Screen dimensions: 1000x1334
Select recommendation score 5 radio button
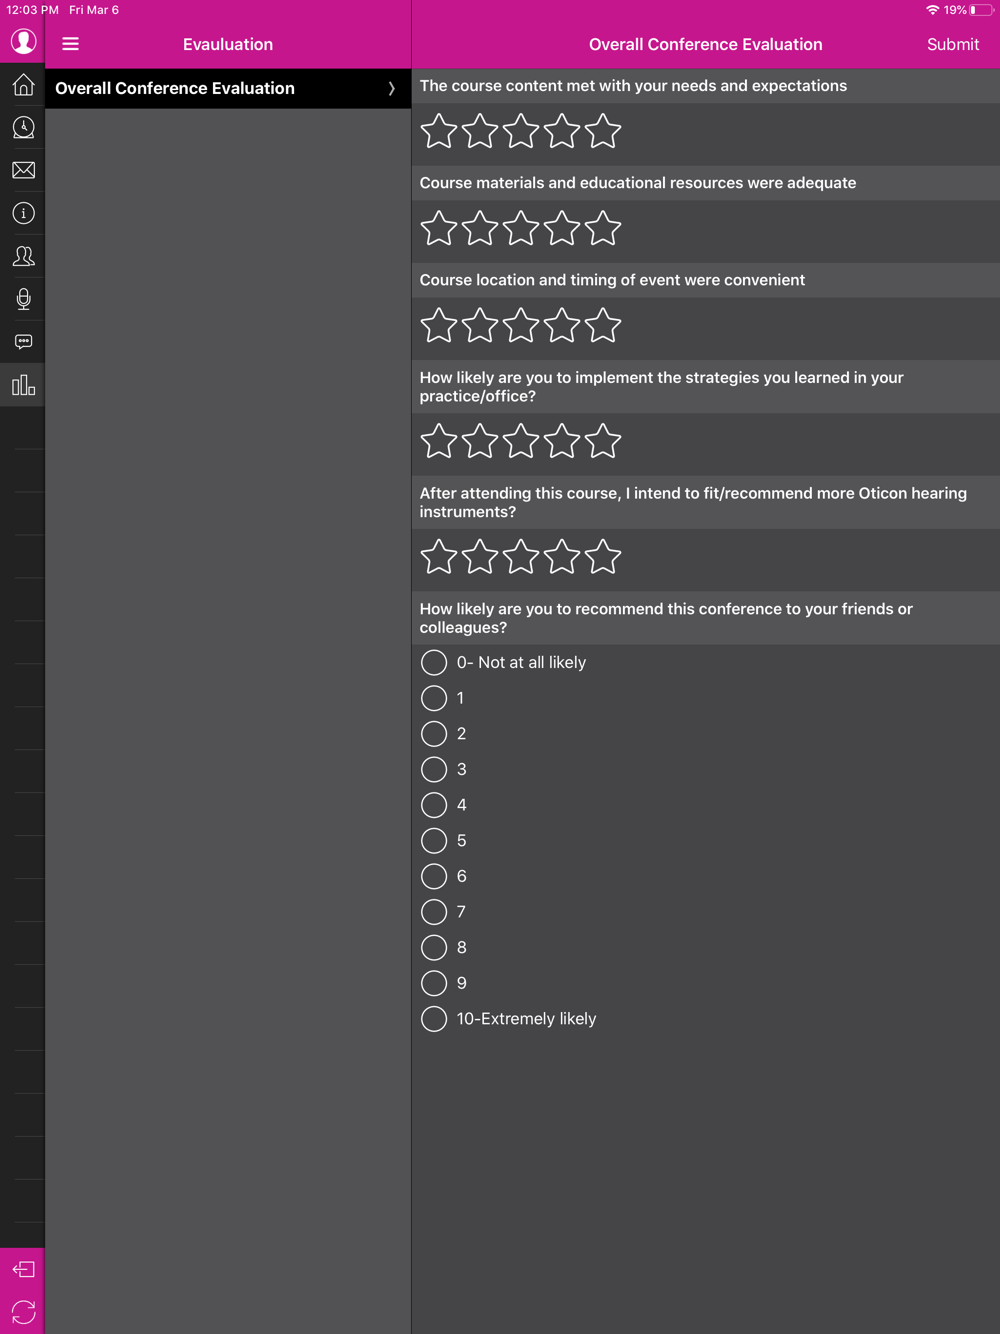434,841
